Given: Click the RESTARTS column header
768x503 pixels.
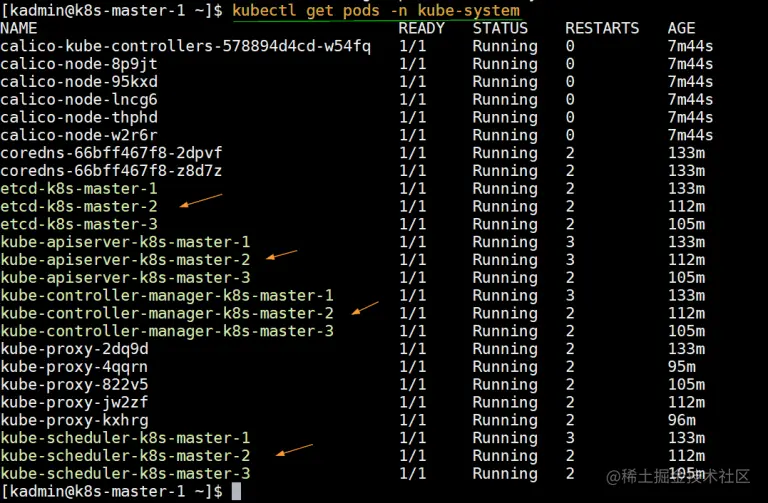Looking at the screenshot, I should [602, 28].
